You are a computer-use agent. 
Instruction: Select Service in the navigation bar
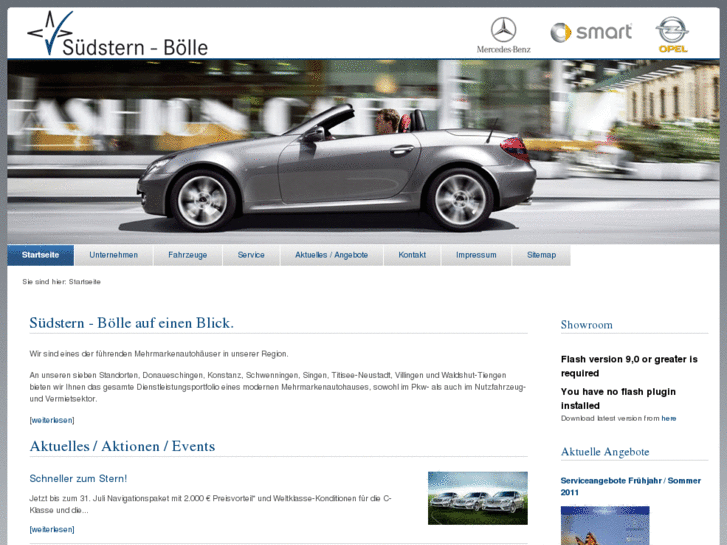tap(251, 255)
